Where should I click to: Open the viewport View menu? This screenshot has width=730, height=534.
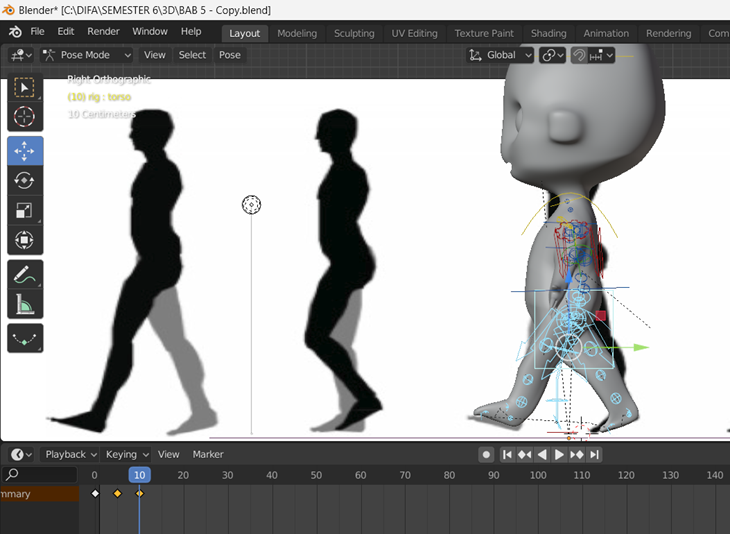[155, 55]
